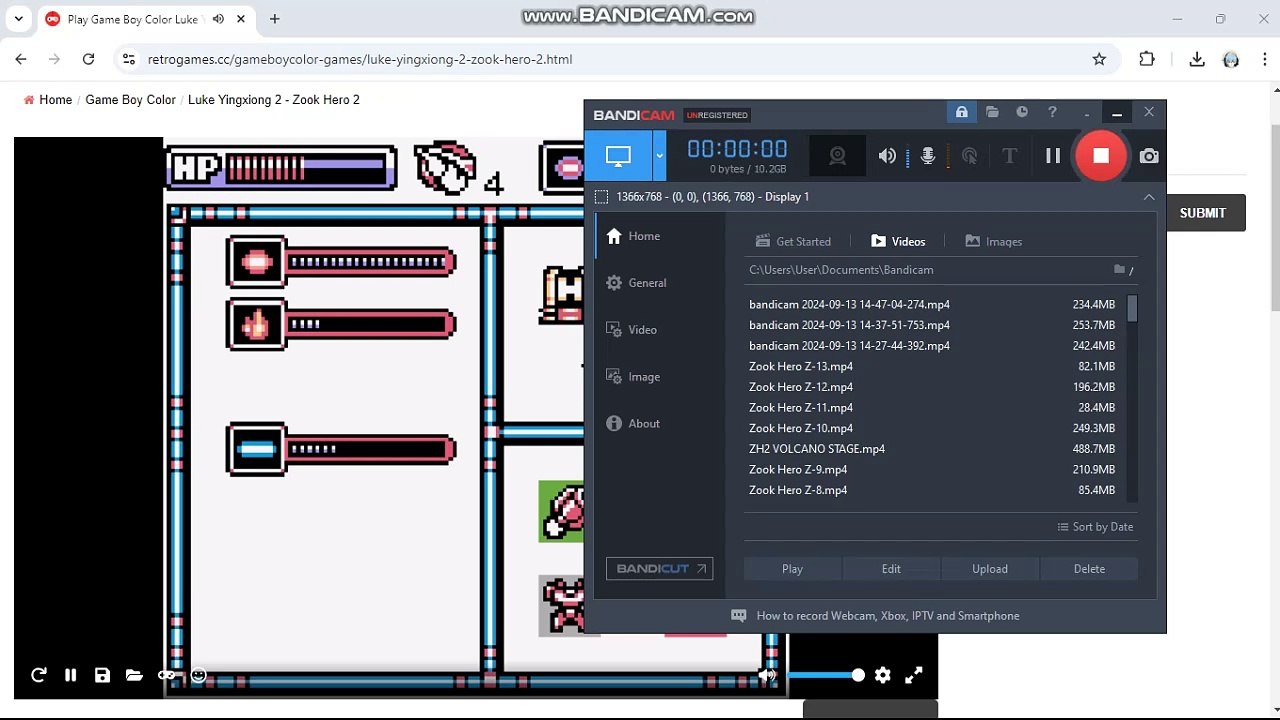Click the Play button in Bandicam
1280x720 pixels.
[x=792, y=569]
